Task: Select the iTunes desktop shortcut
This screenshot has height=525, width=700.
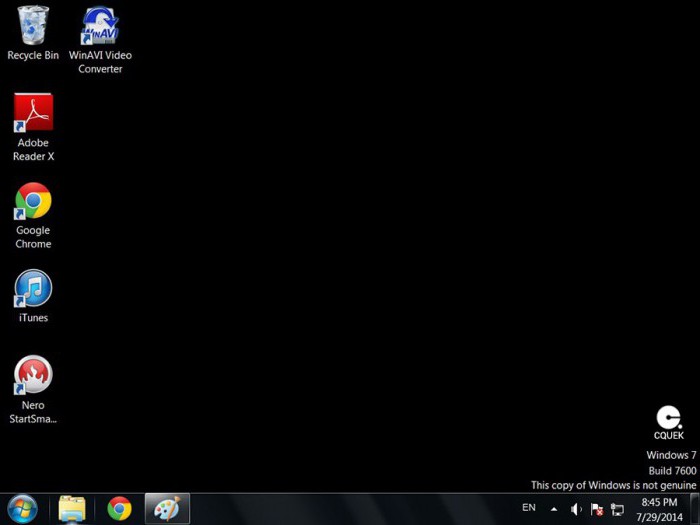Action: (33, 296)
